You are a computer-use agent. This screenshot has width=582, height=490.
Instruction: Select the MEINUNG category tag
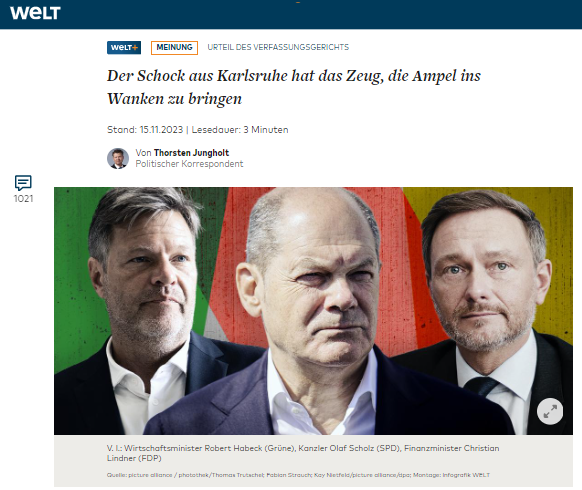coord(174,48)
